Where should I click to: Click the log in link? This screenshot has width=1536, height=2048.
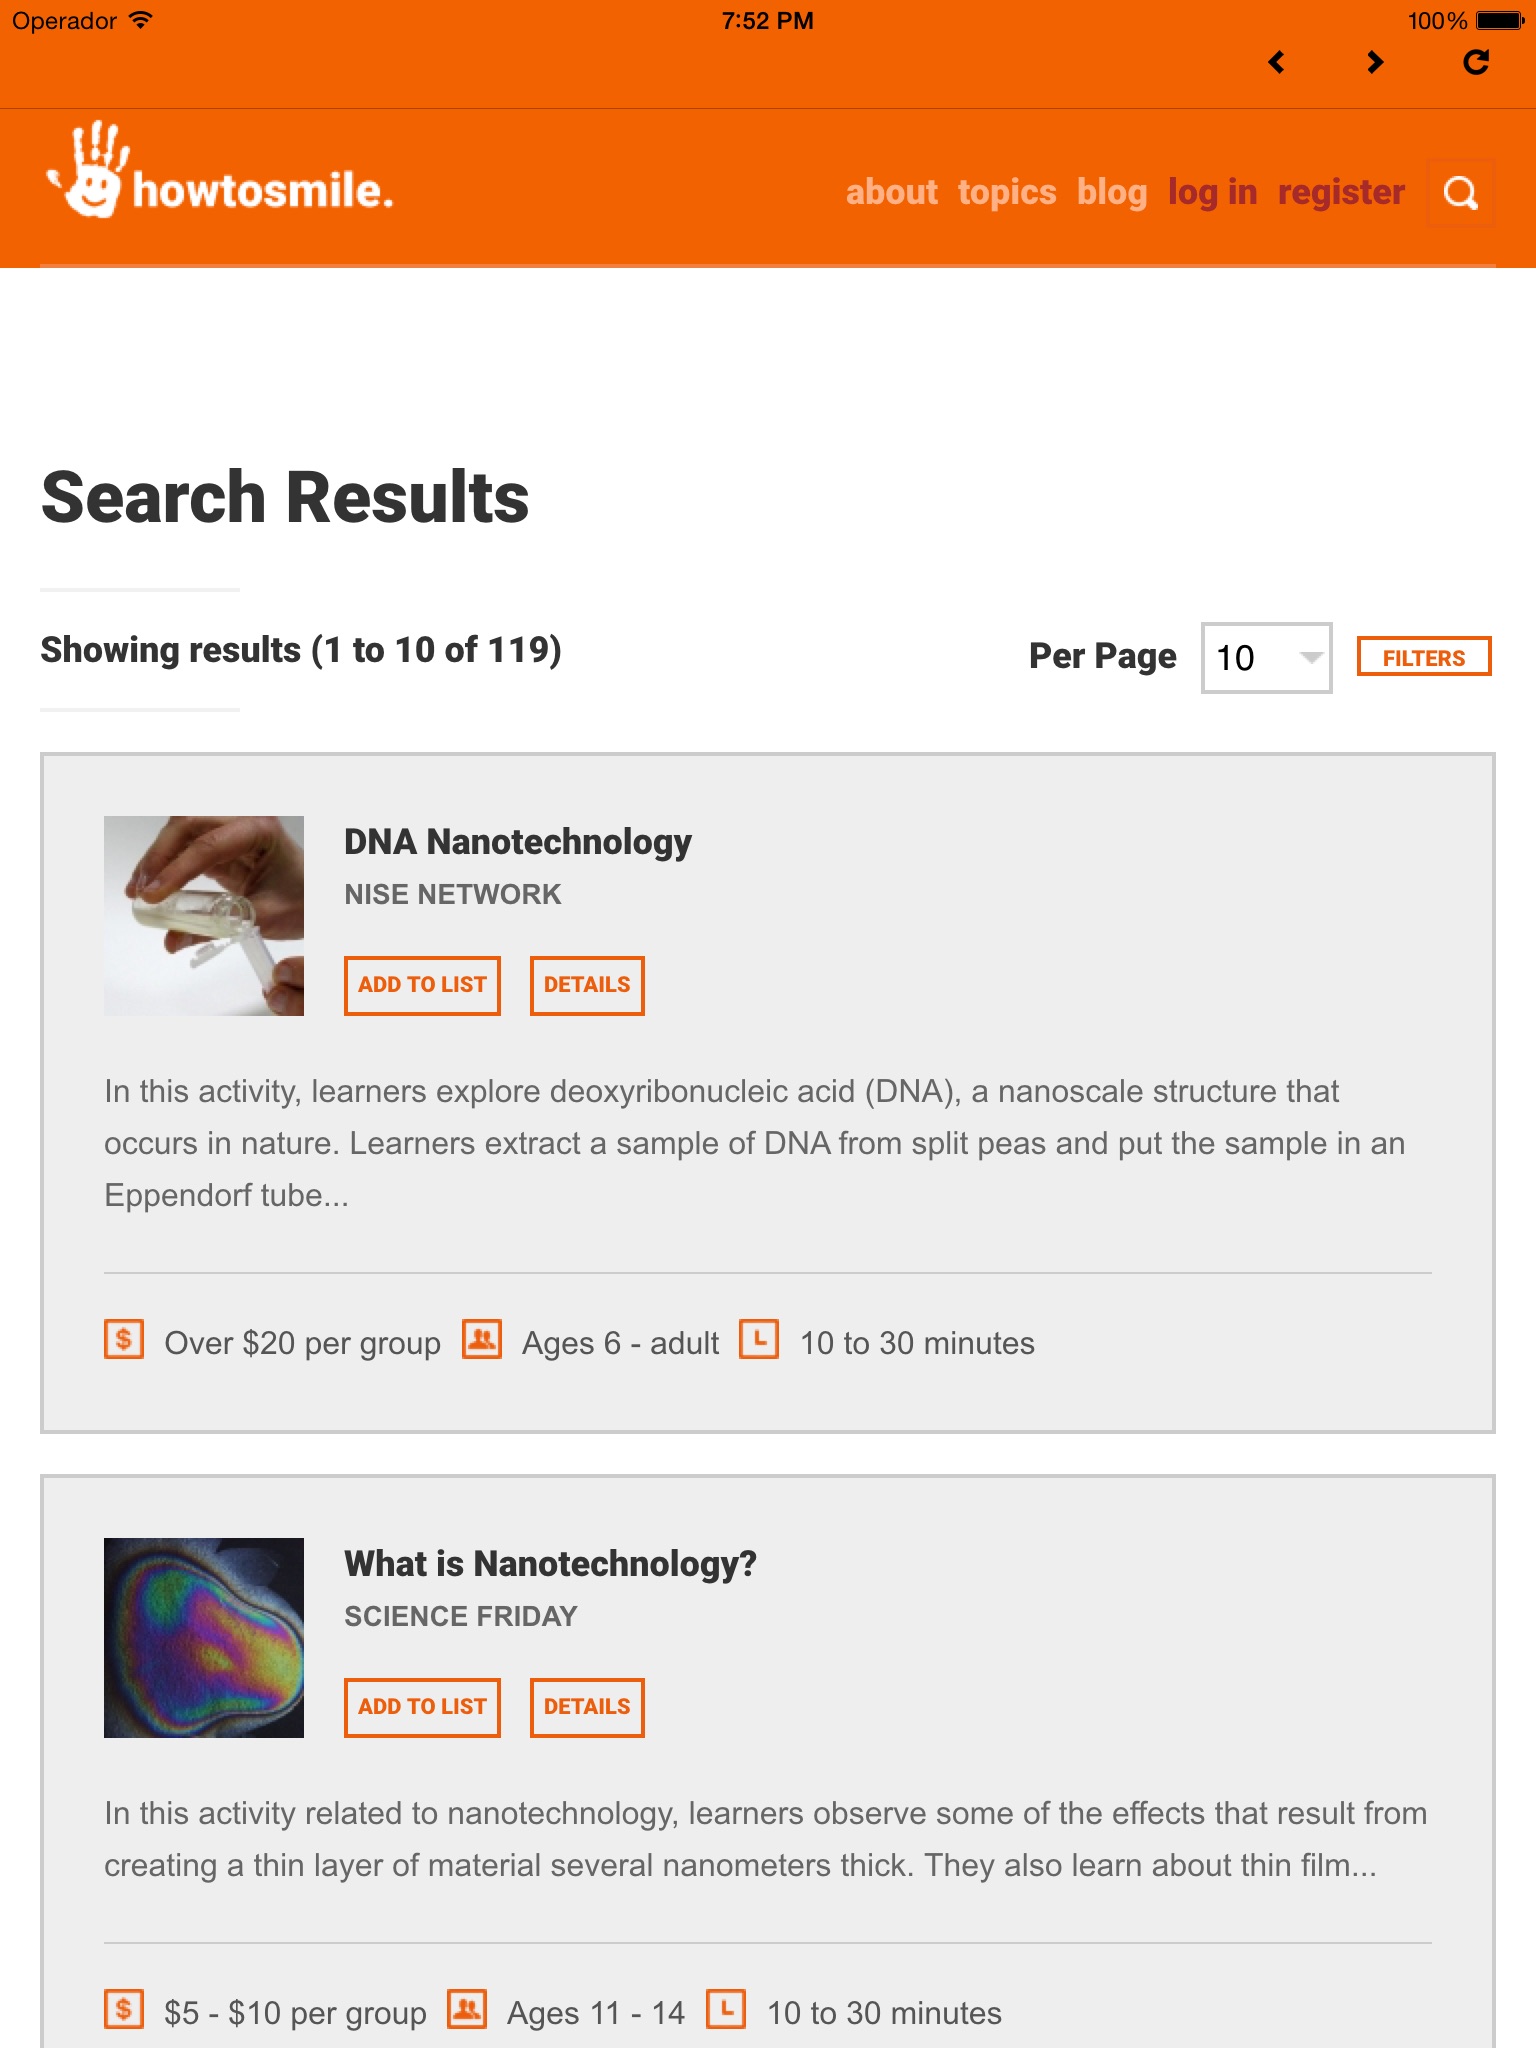[x=1212, y=192]
